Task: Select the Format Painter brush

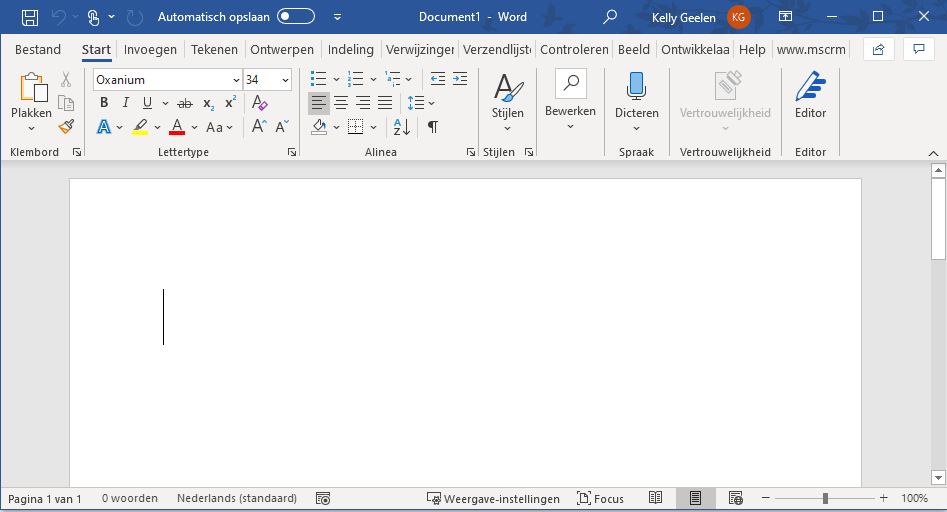Action: tap(66, 127)
